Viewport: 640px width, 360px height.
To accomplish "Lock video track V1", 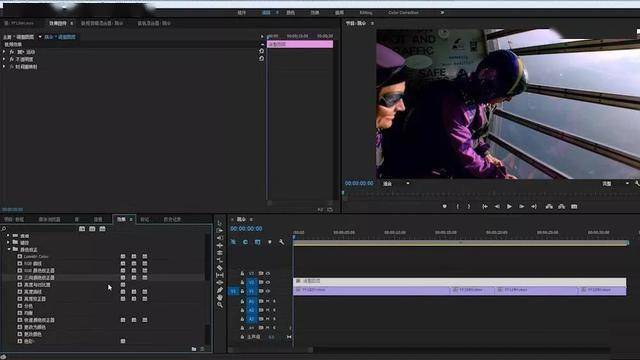I will tap(242, 291).
